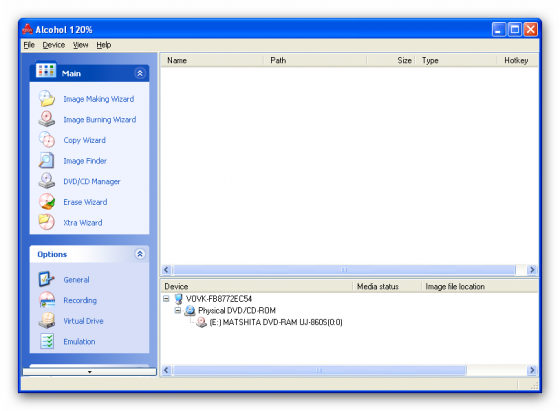560x411 pixels.
Task: Select Physical DVD/CD-ROM tree row text
Action: [237, 311]
